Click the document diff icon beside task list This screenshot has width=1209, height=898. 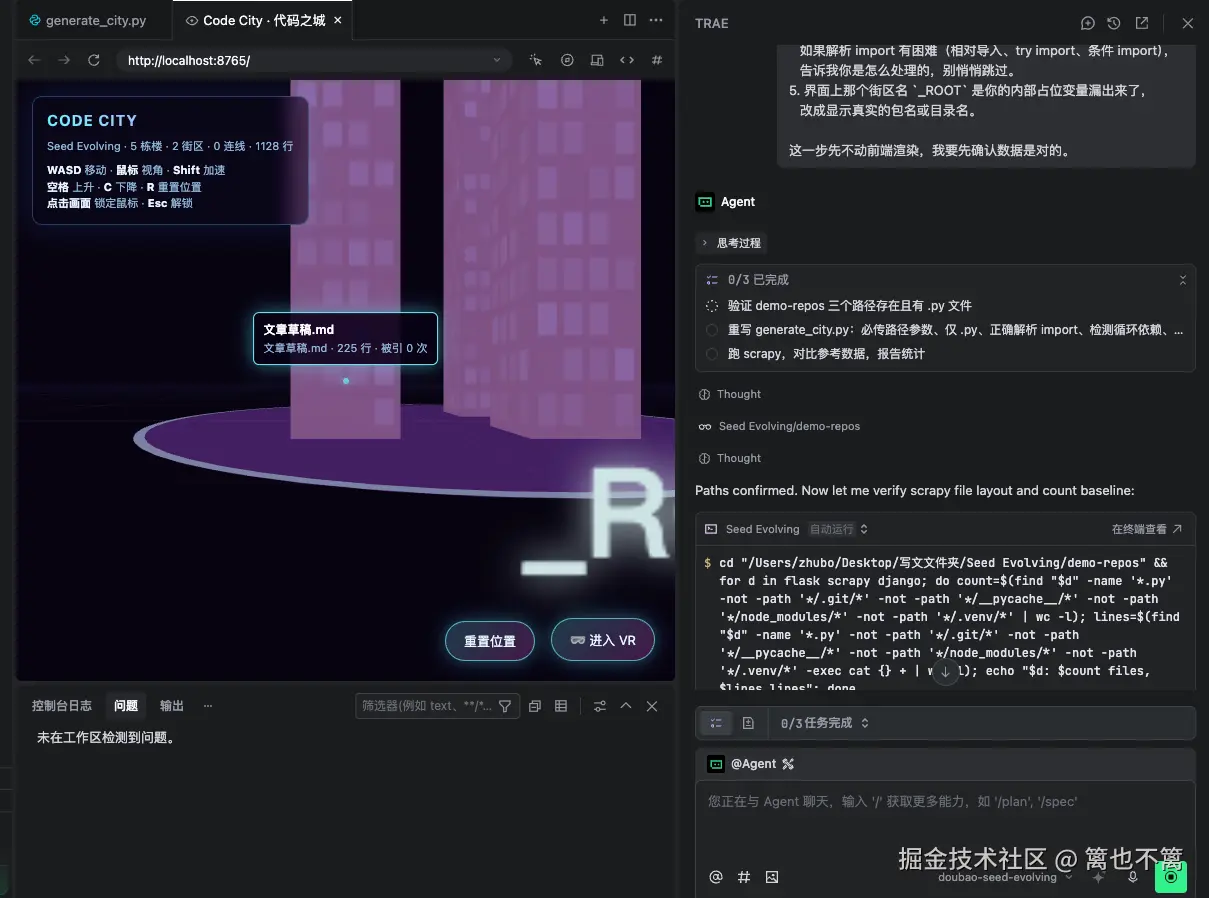[748, 723]
